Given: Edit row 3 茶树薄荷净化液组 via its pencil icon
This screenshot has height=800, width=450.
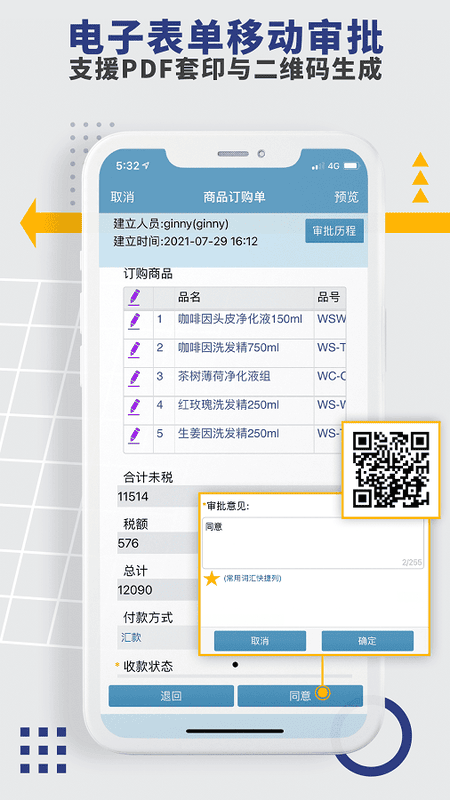Looking at the screenshot, I should pos(134,378).
